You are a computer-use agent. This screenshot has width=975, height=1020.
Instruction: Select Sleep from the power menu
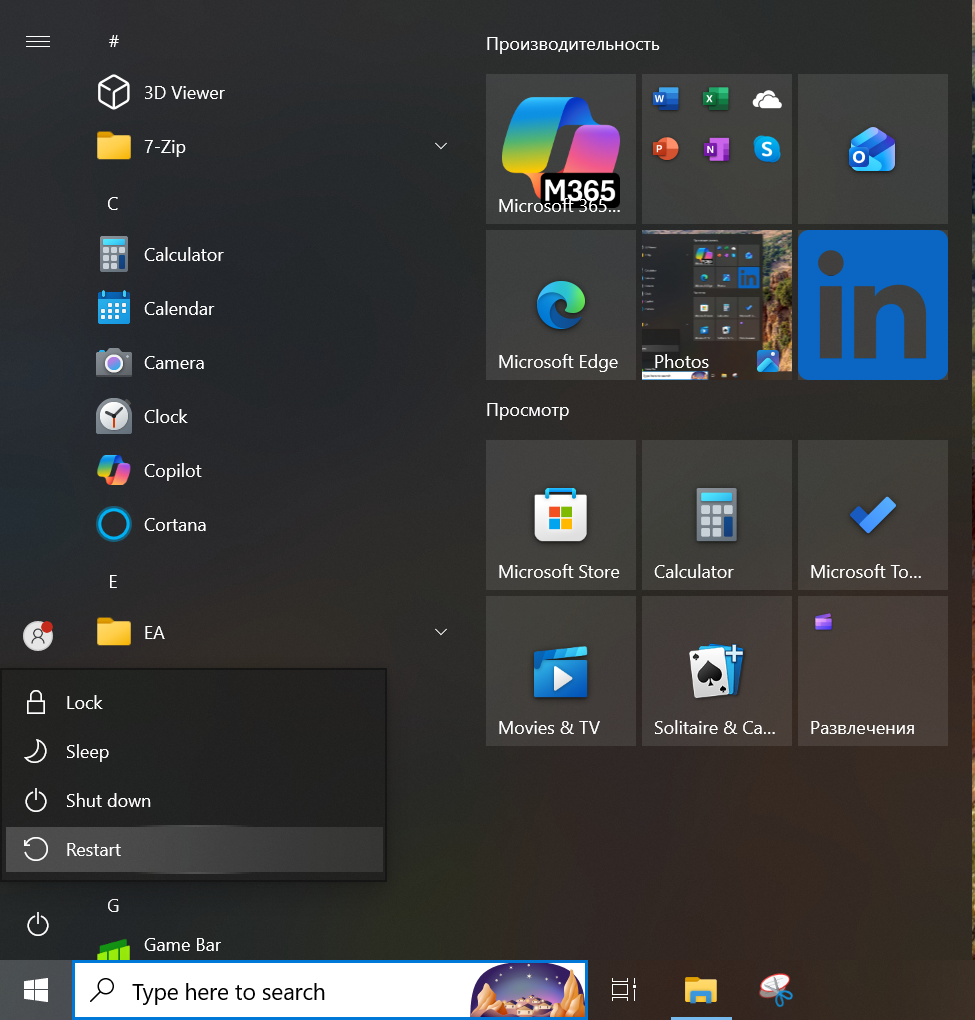pos(194,752)
